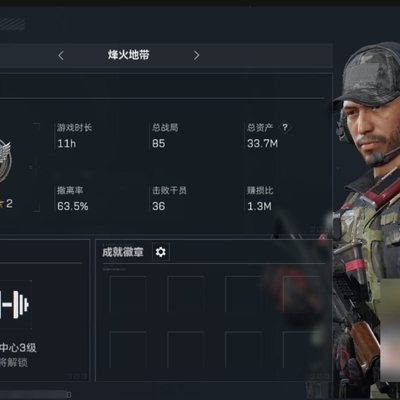
Task: Select second badge slot in bottom row
Action: click(x=186, y=350)
